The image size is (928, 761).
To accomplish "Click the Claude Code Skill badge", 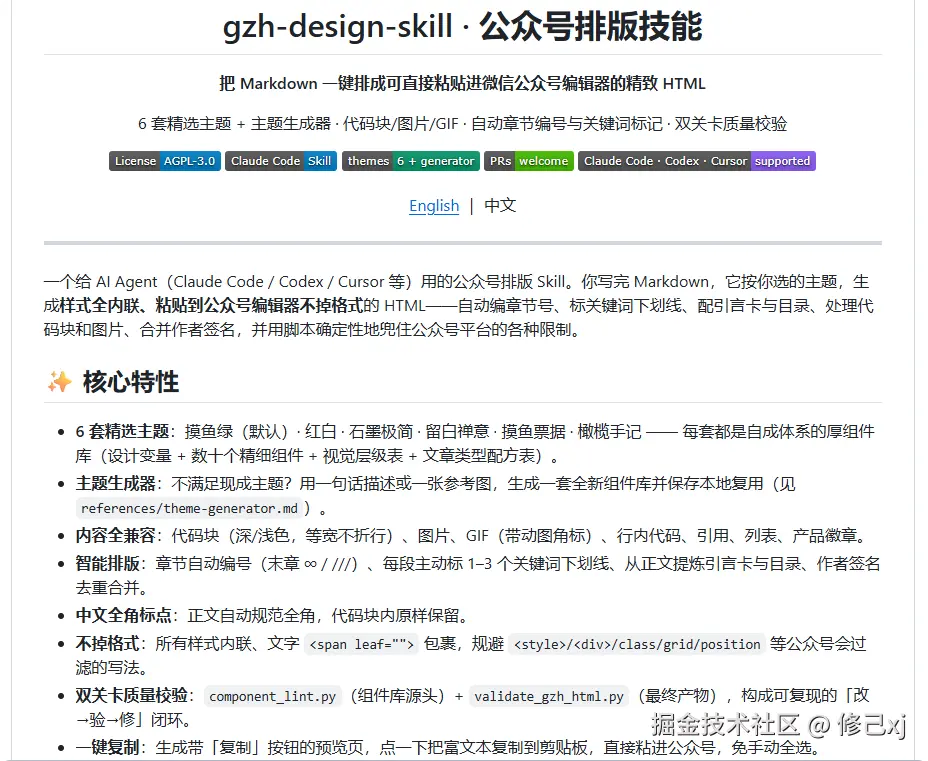I will pyautogui.click(x=281, y=161).
